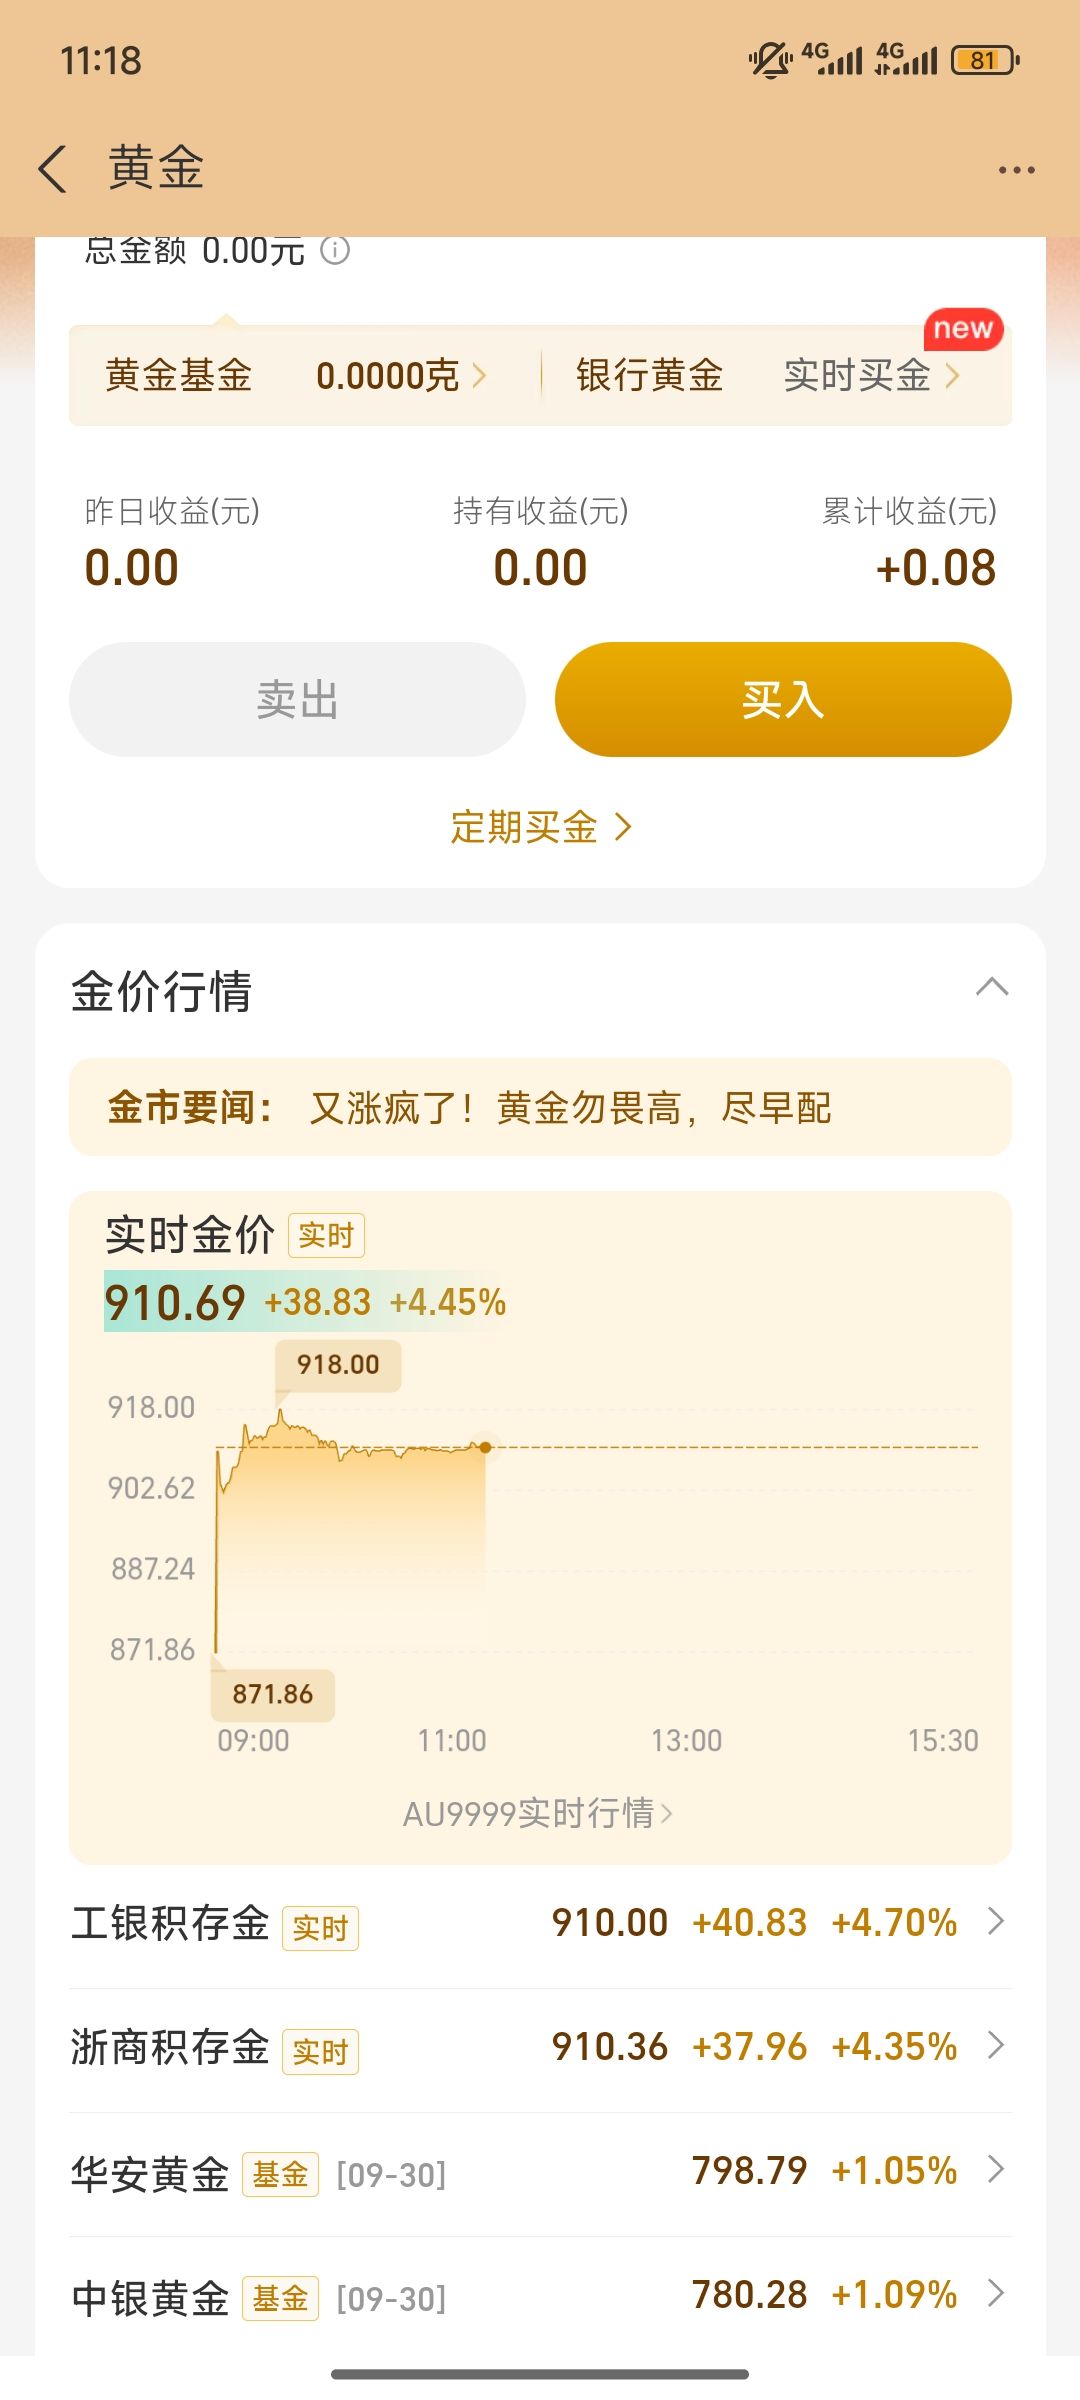The image size is (1080, 2400).
Task: Tap the red new badge
Action: [x=962, y=329]
